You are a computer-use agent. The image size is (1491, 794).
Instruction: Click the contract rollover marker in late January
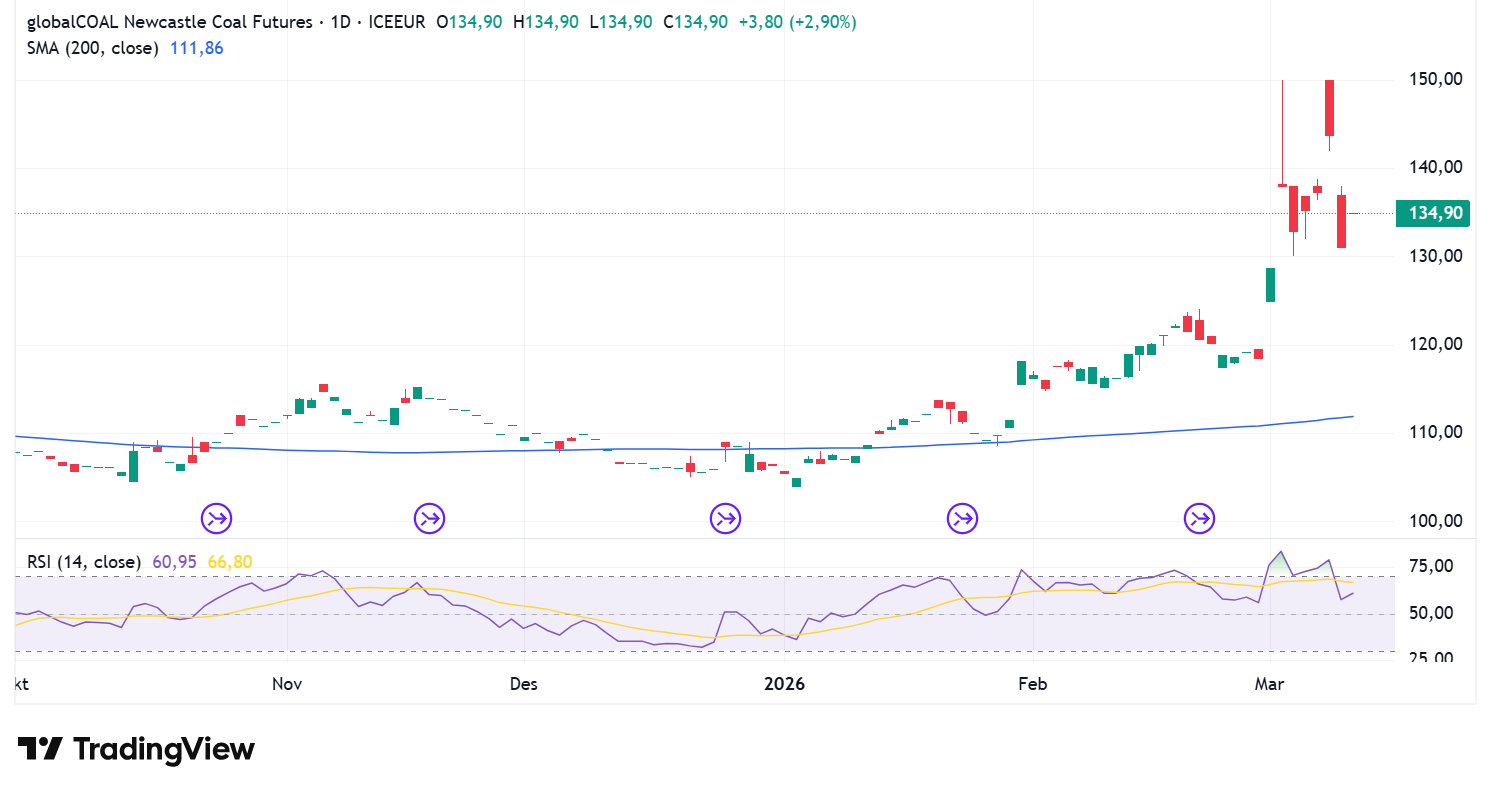click(962, 518)
